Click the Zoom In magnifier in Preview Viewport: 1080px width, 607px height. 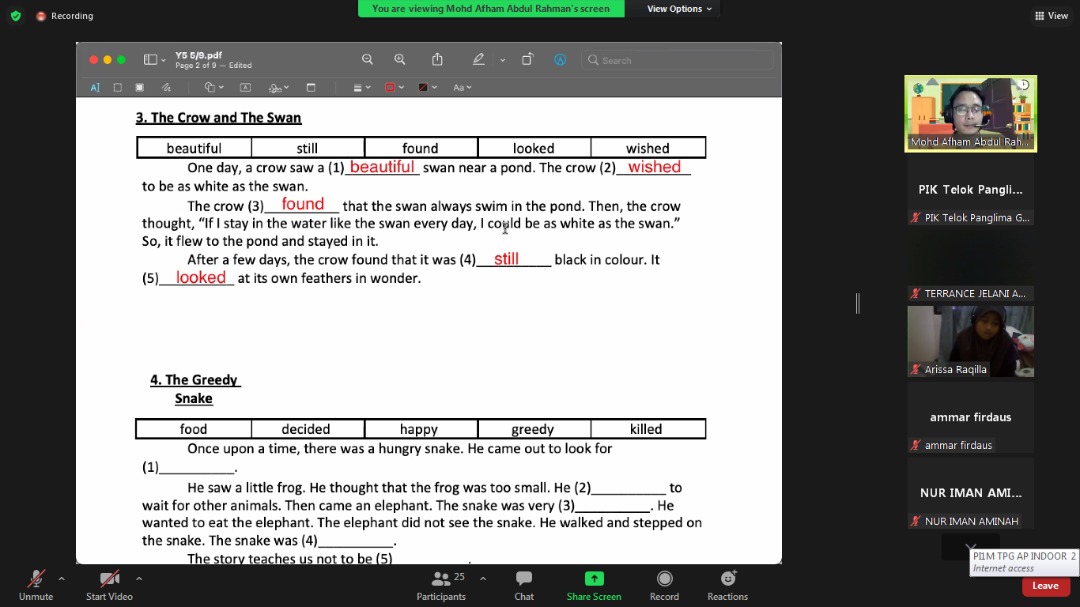pos(399,60)
